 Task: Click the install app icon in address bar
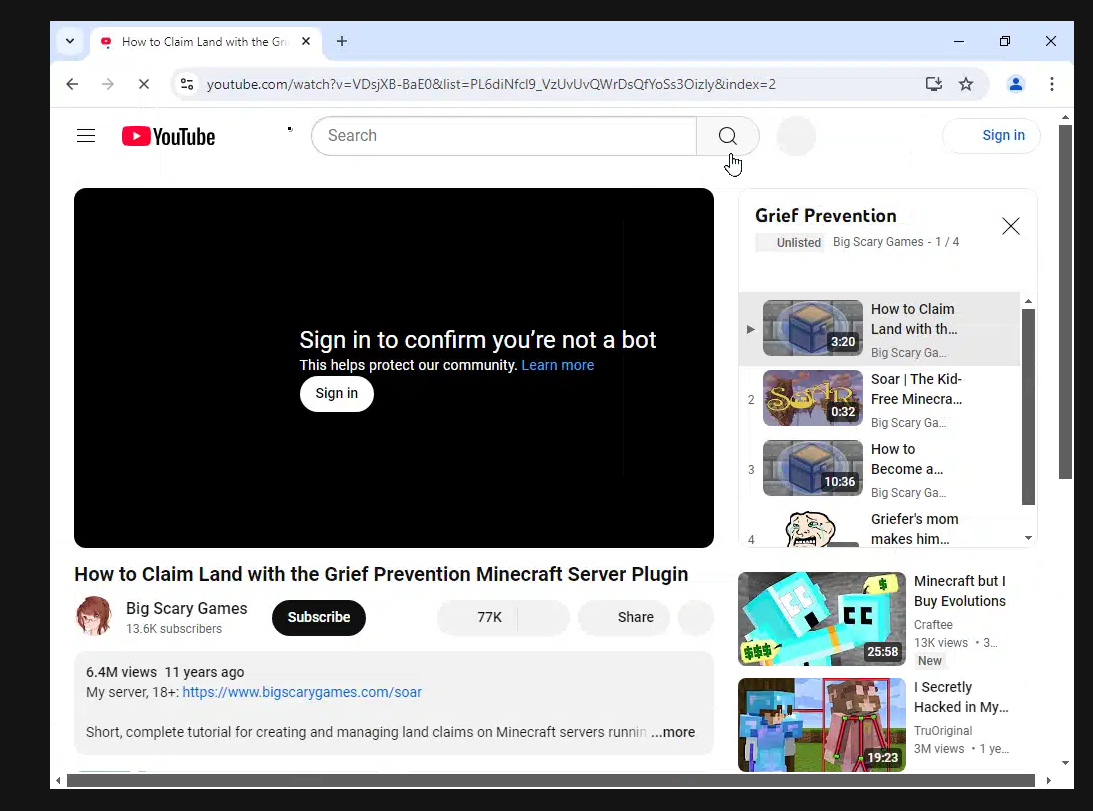pos(933,84)
